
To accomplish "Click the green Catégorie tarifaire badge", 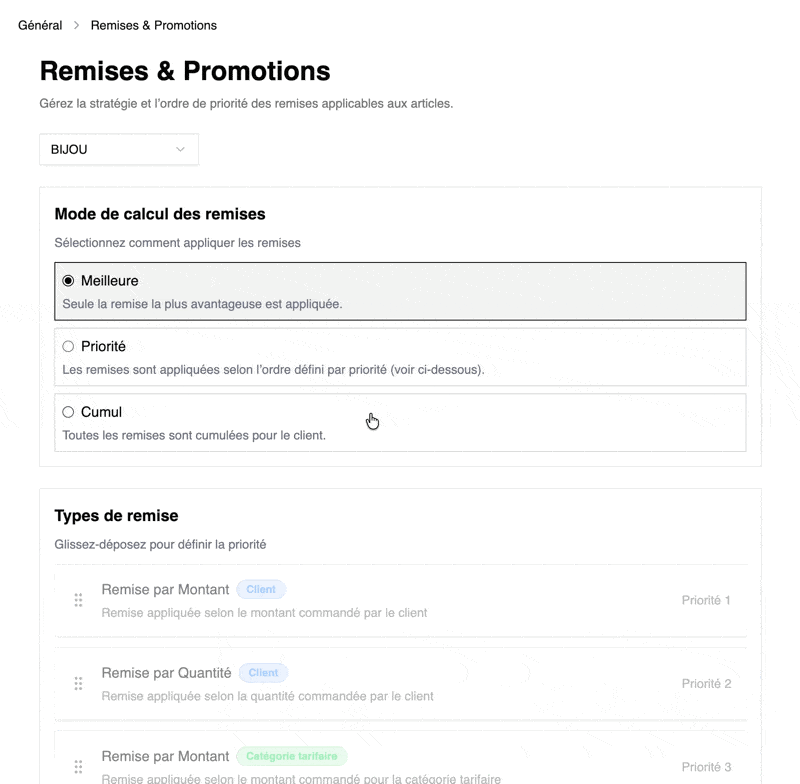I will pos(292,757).
